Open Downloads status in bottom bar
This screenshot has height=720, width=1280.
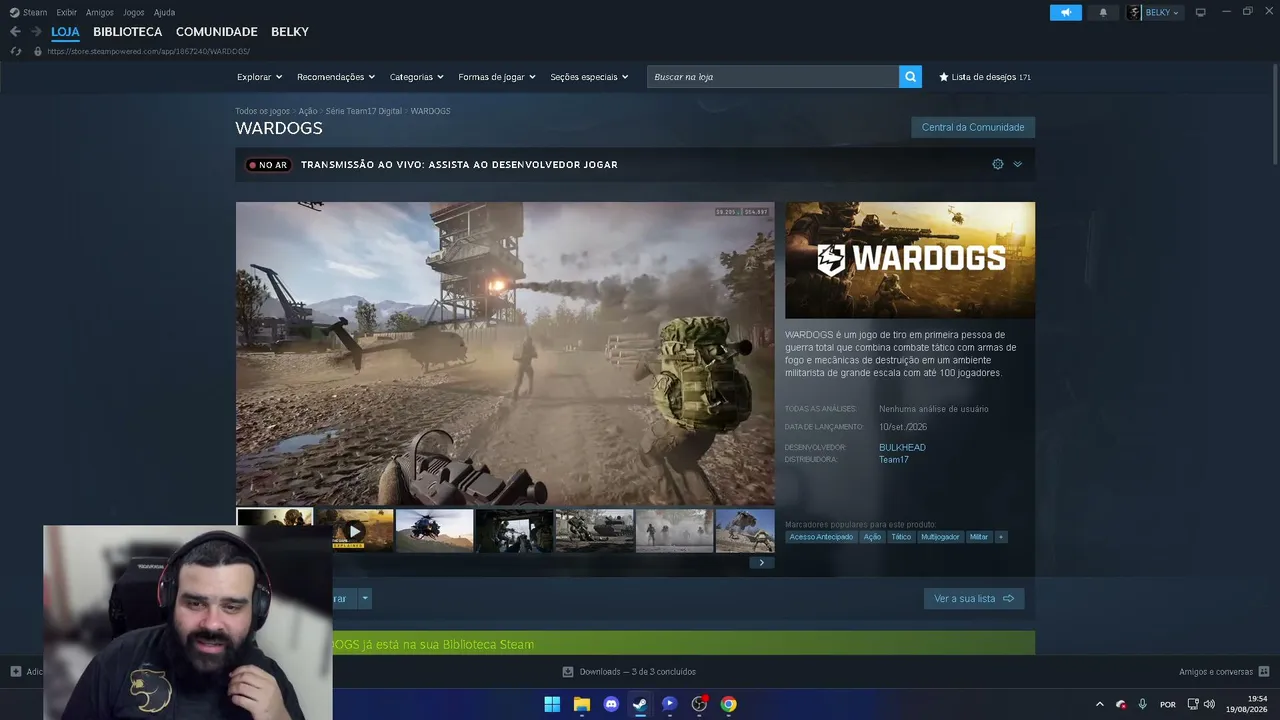coord(629,672)
